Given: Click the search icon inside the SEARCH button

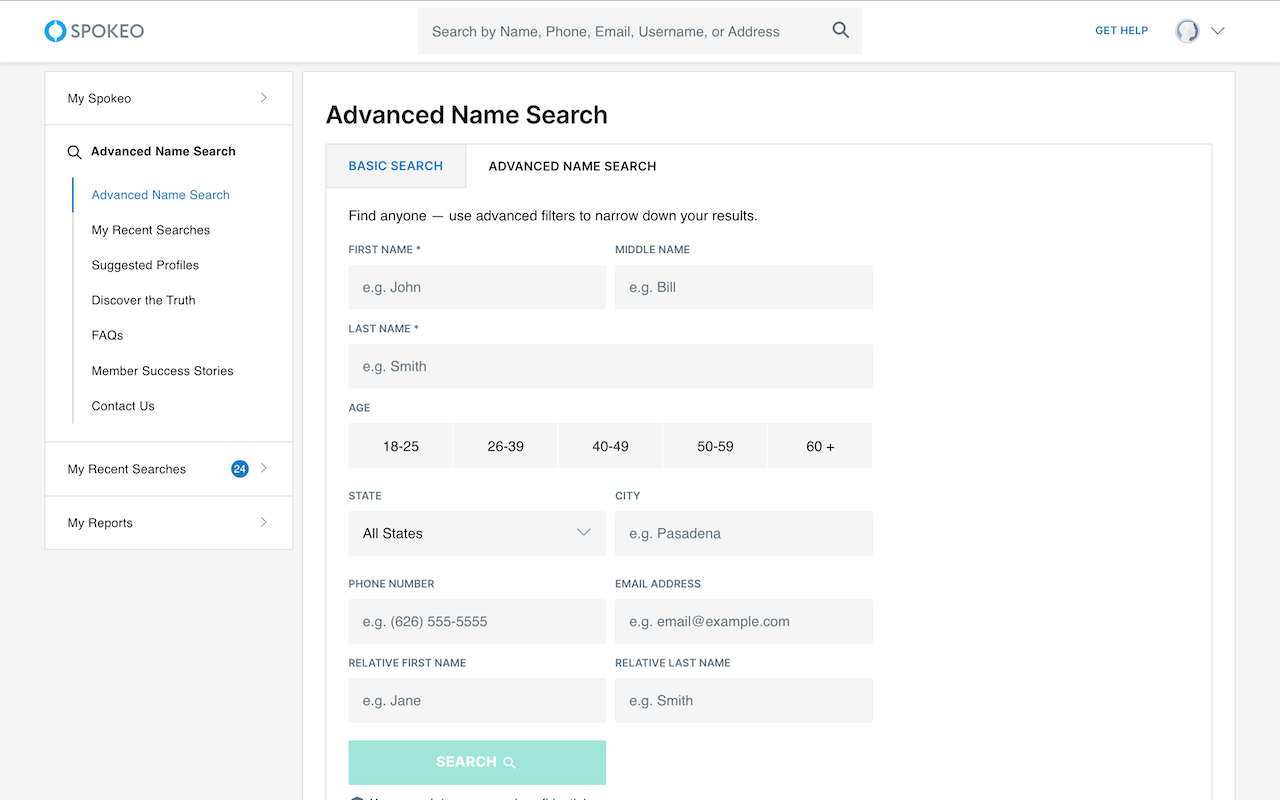Looking at the screenshot, I should pyautogui.click(x=508, y=762).
